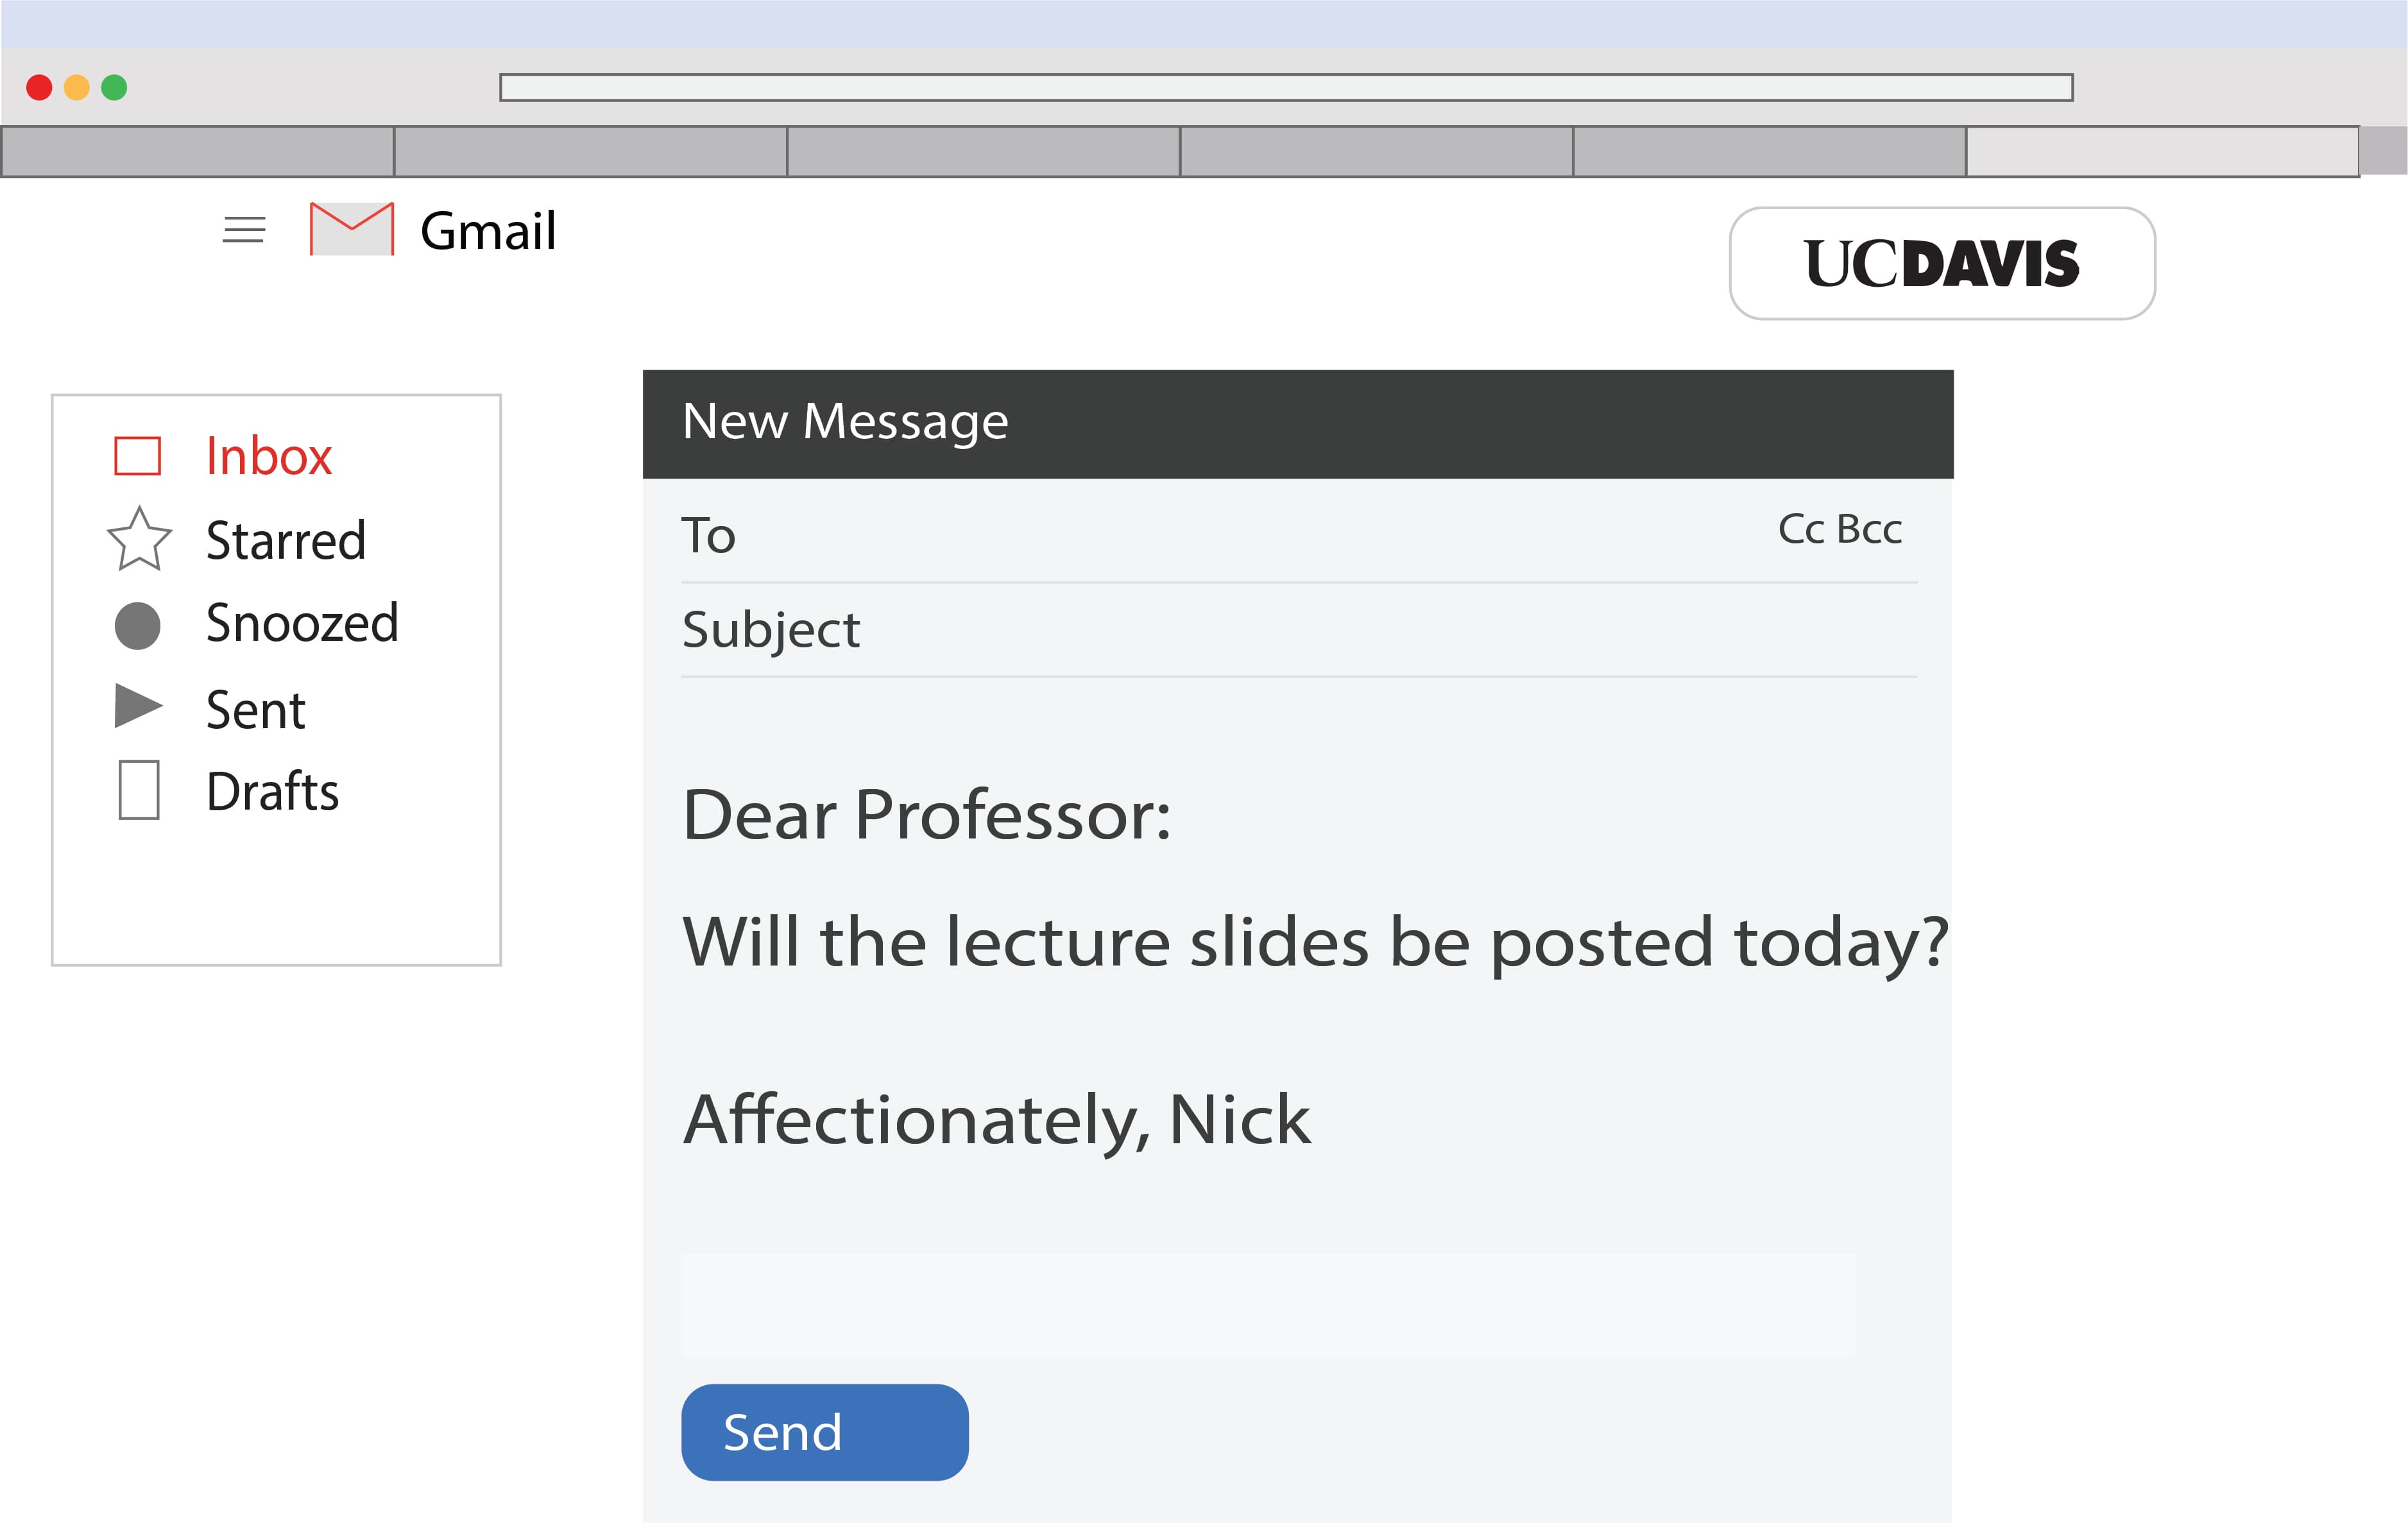2408x1523 pixels.
Task: Open Drafts folder
Action: pos(272,792)
